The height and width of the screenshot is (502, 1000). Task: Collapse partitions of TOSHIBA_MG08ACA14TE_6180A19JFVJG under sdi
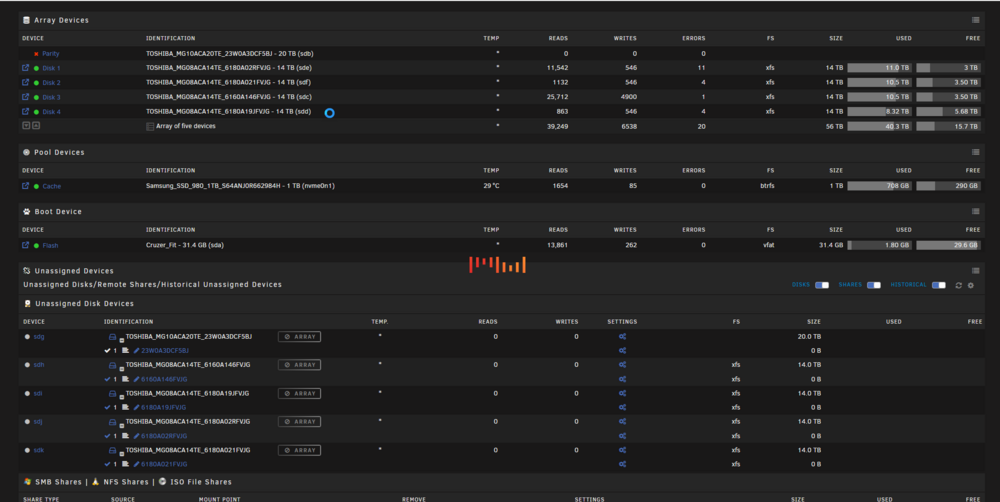click(x=121, y=397)
